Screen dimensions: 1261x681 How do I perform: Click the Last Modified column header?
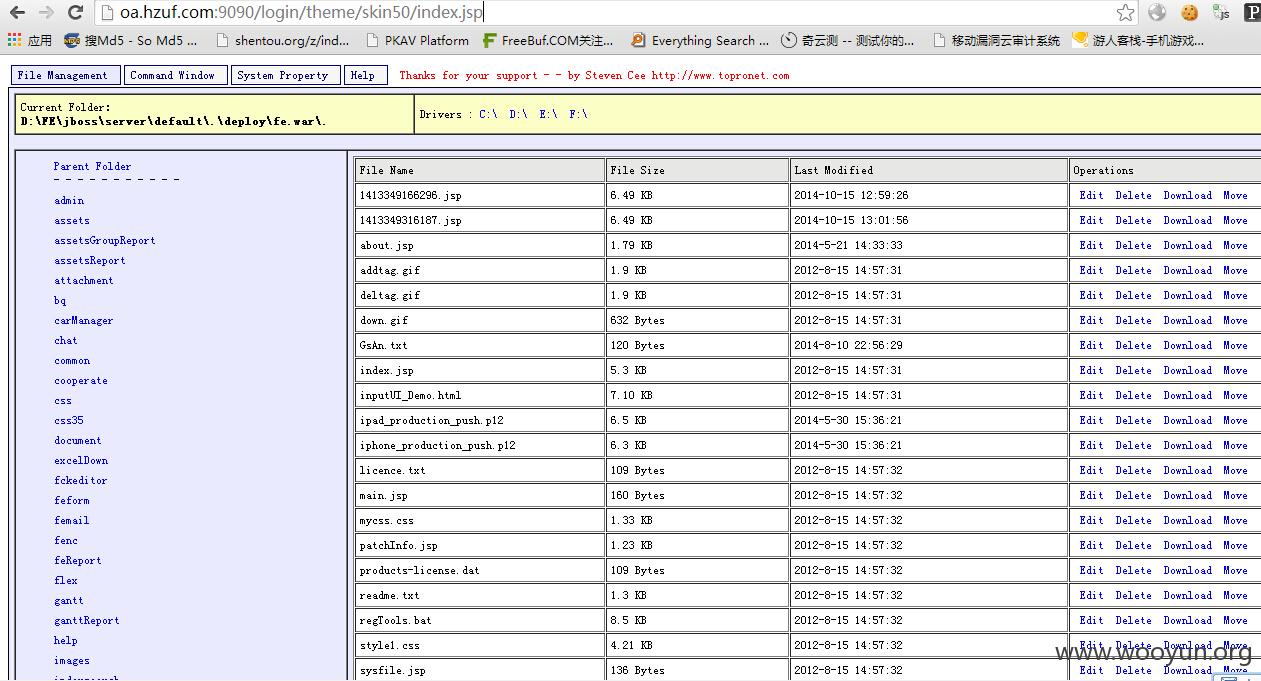coord(929,170)
